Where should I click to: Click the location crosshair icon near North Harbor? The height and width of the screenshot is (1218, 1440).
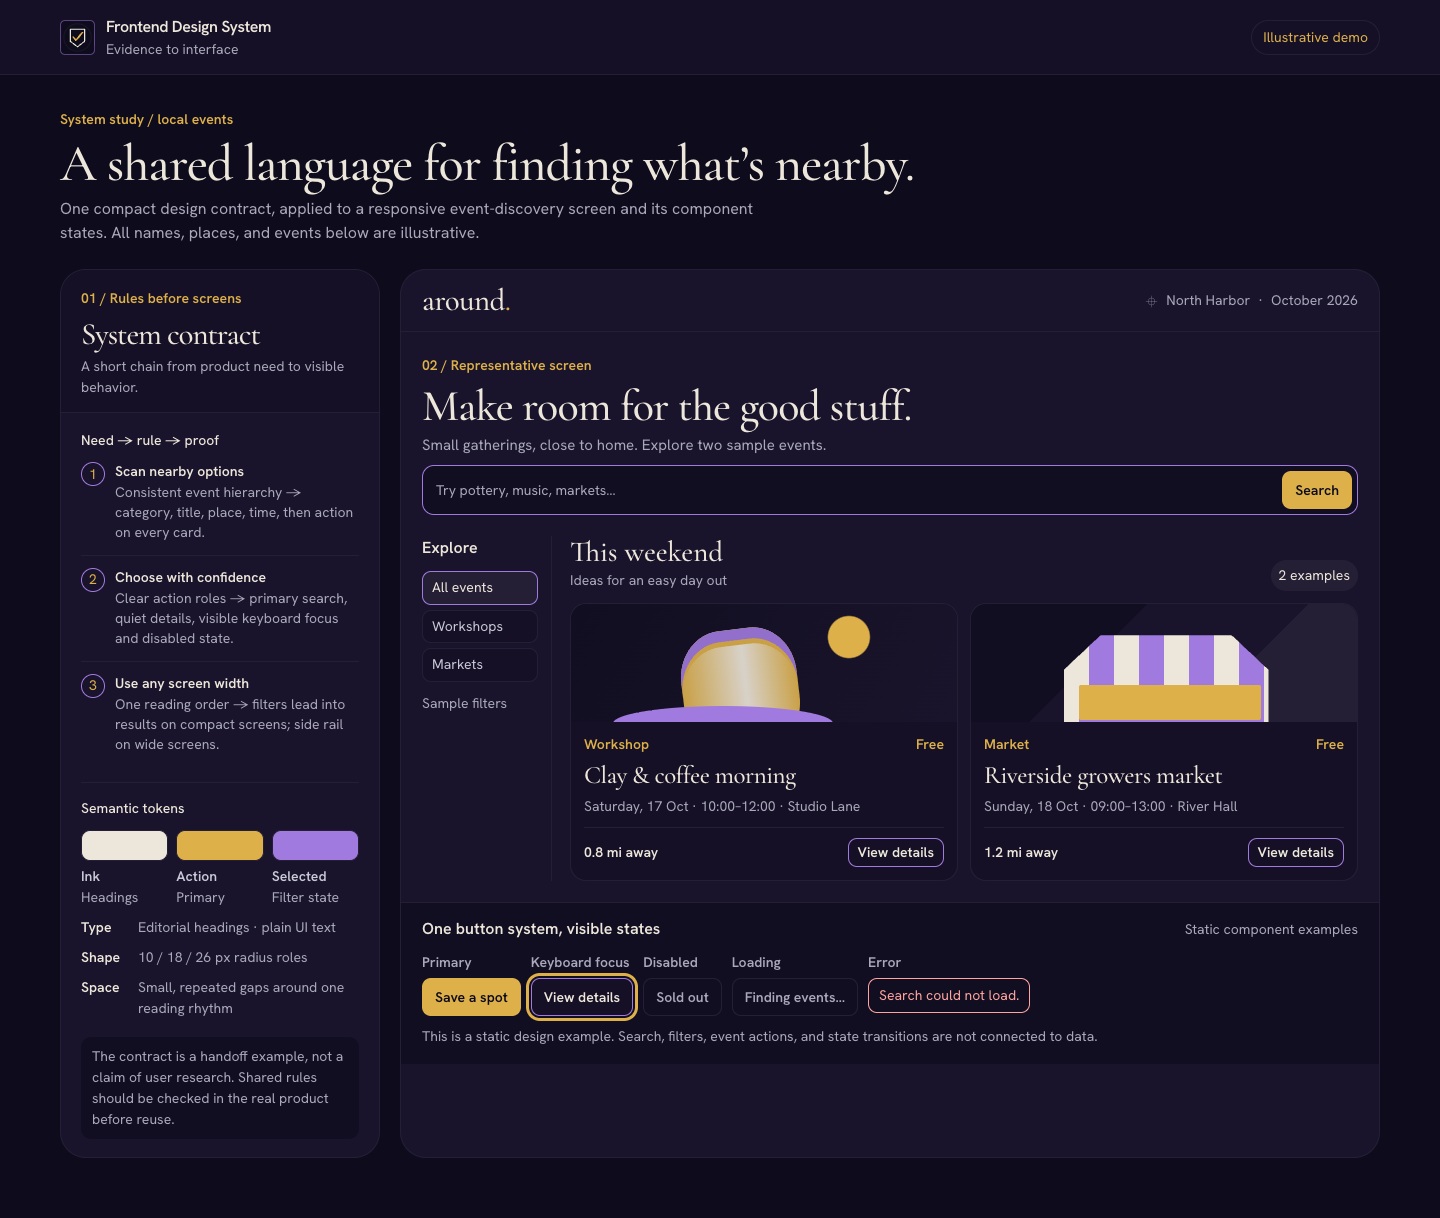pyautogui.click(x=1151, y=301)
